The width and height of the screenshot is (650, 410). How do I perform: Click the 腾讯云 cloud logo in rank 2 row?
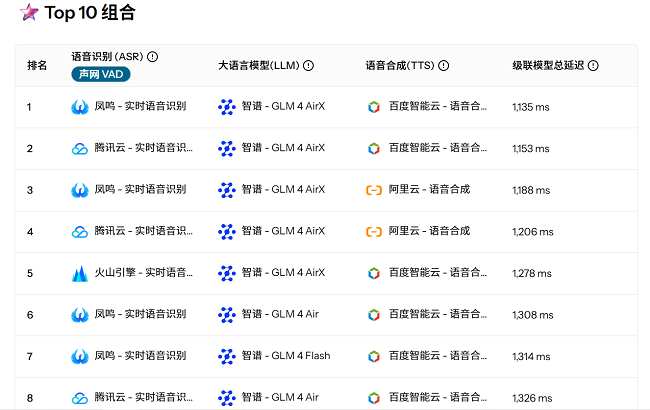[80, 148]
